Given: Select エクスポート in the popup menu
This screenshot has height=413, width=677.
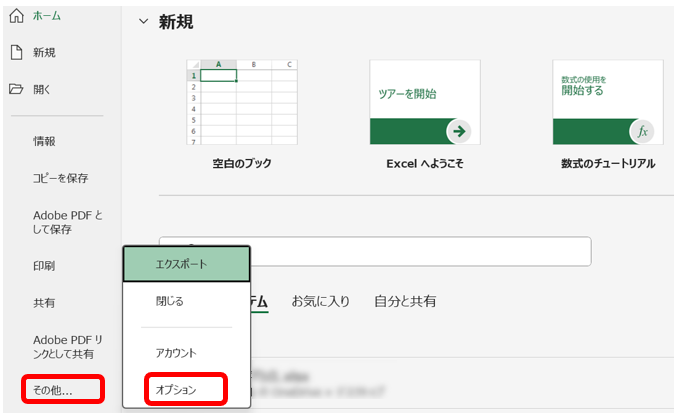Looking at the screenshot, I should [x=187, y=264].
